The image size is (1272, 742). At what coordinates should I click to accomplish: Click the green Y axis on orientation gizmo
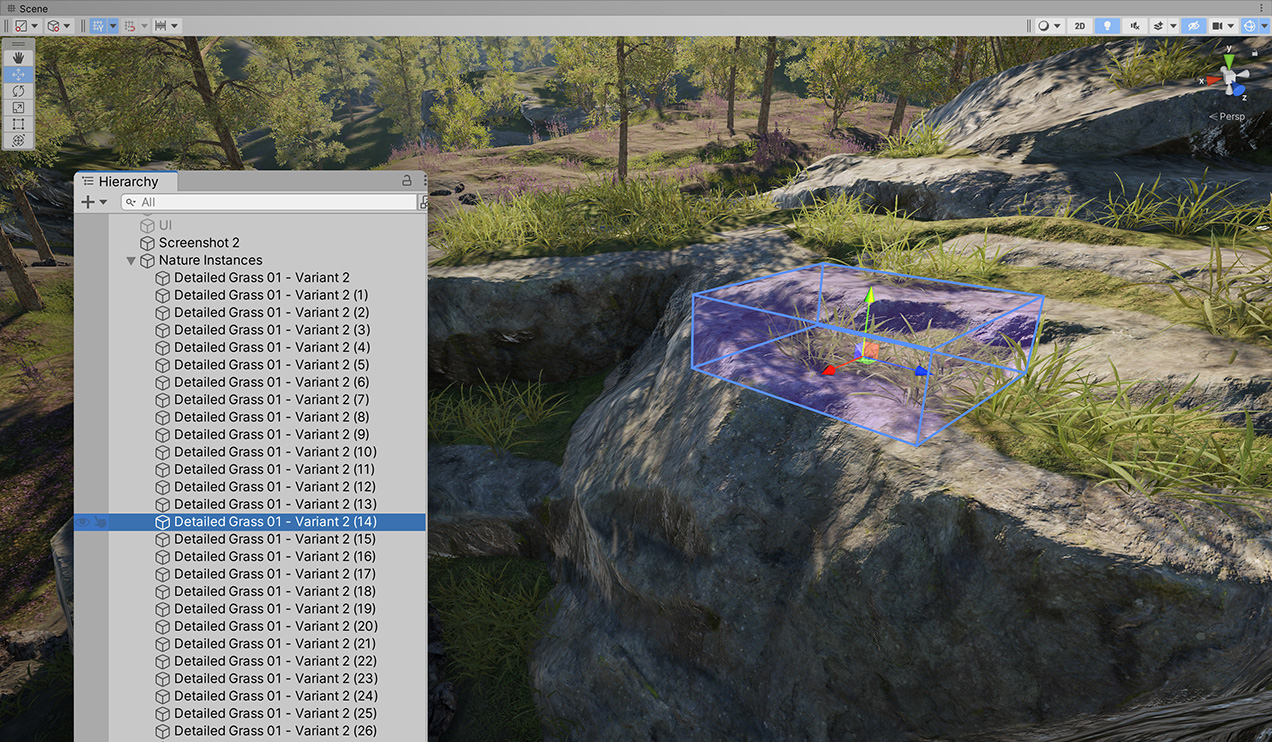click(1230, 58)
